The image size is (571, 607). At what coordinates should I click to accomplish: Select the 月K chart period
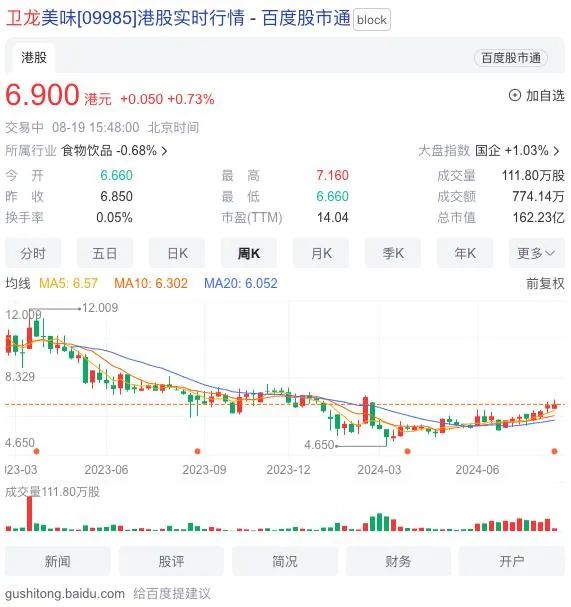point(321,254)
